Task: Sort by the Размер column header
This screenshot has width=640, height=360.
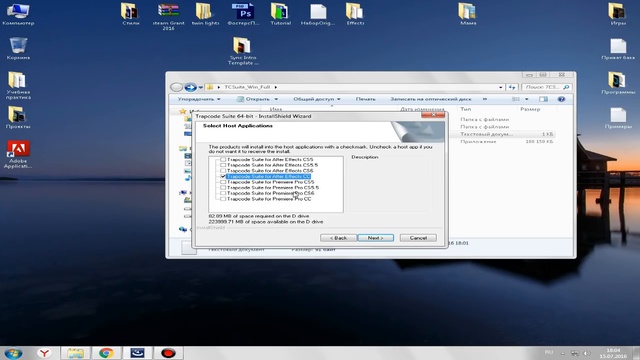Action: click(530, 109)
